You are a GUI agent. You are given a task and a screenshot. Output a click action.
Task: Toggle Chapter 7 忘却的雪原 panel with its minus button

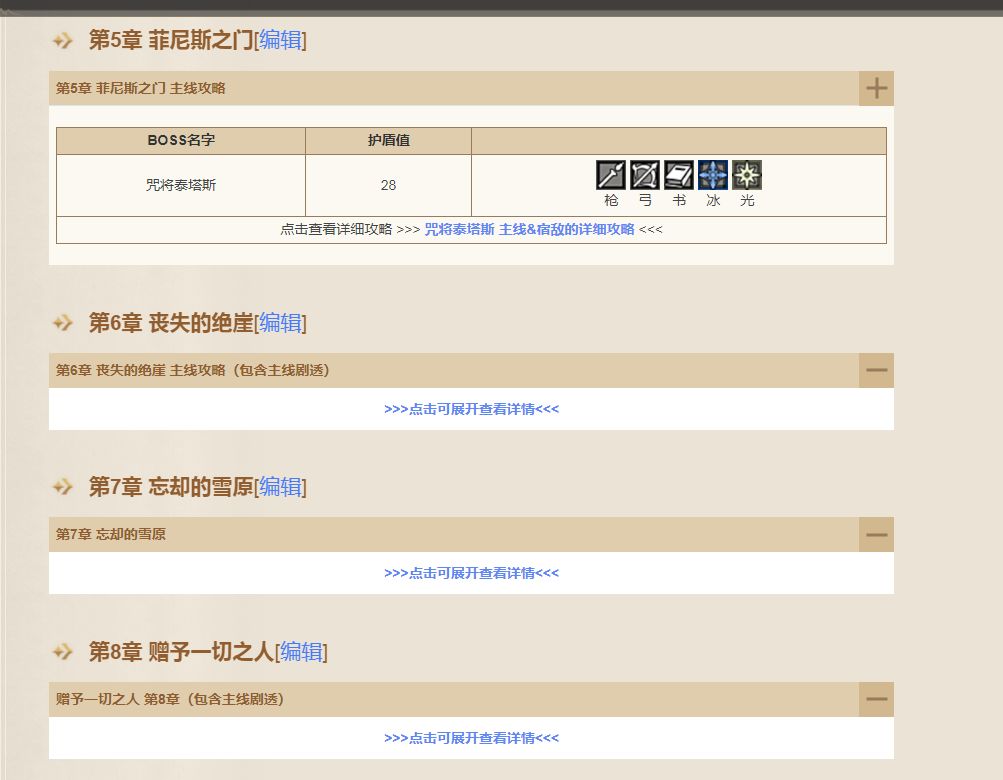pyautogui.click(x=876, y=534)
